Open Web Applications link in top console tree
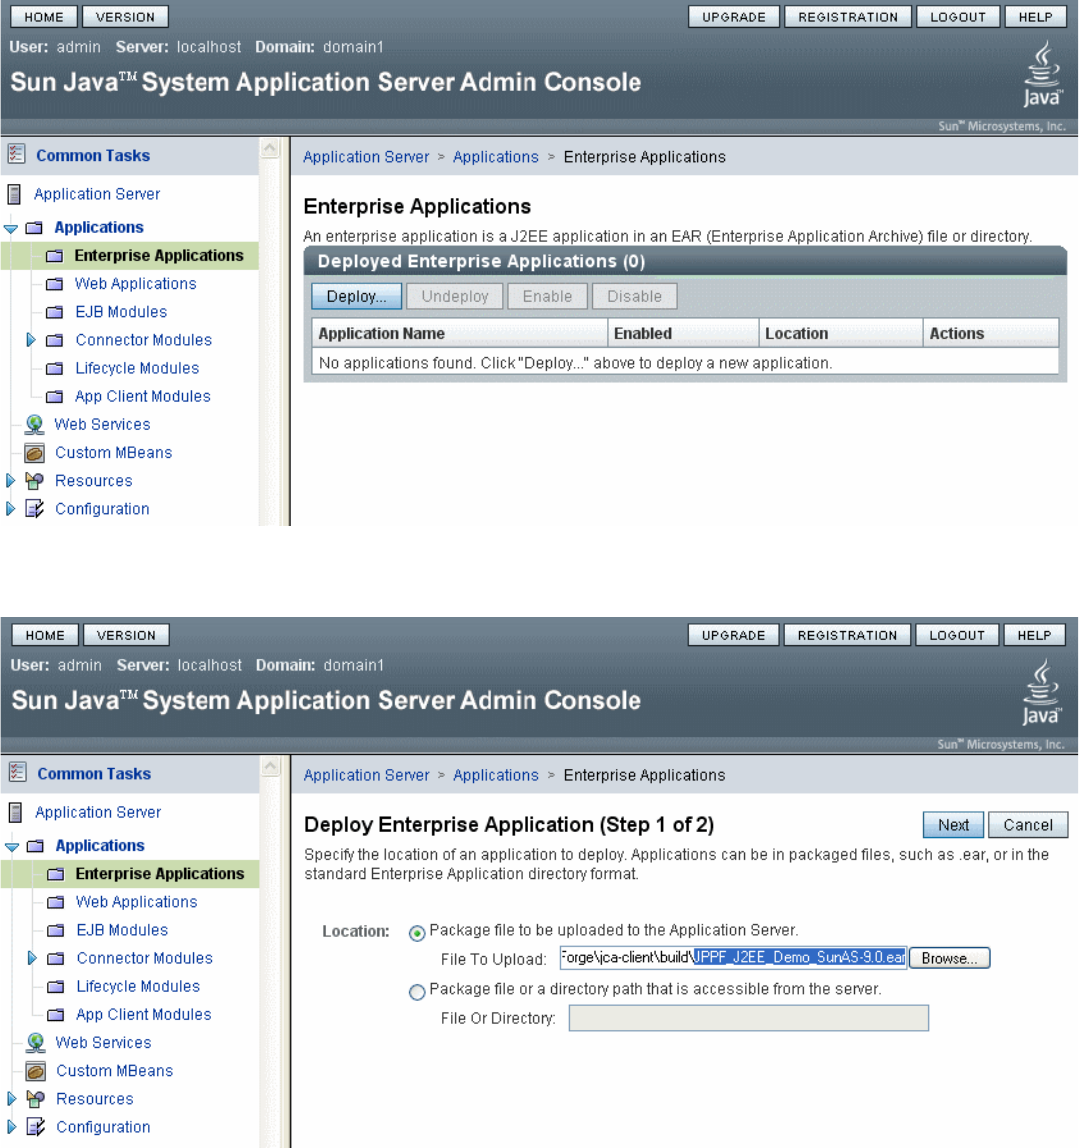 coord(135,283)
